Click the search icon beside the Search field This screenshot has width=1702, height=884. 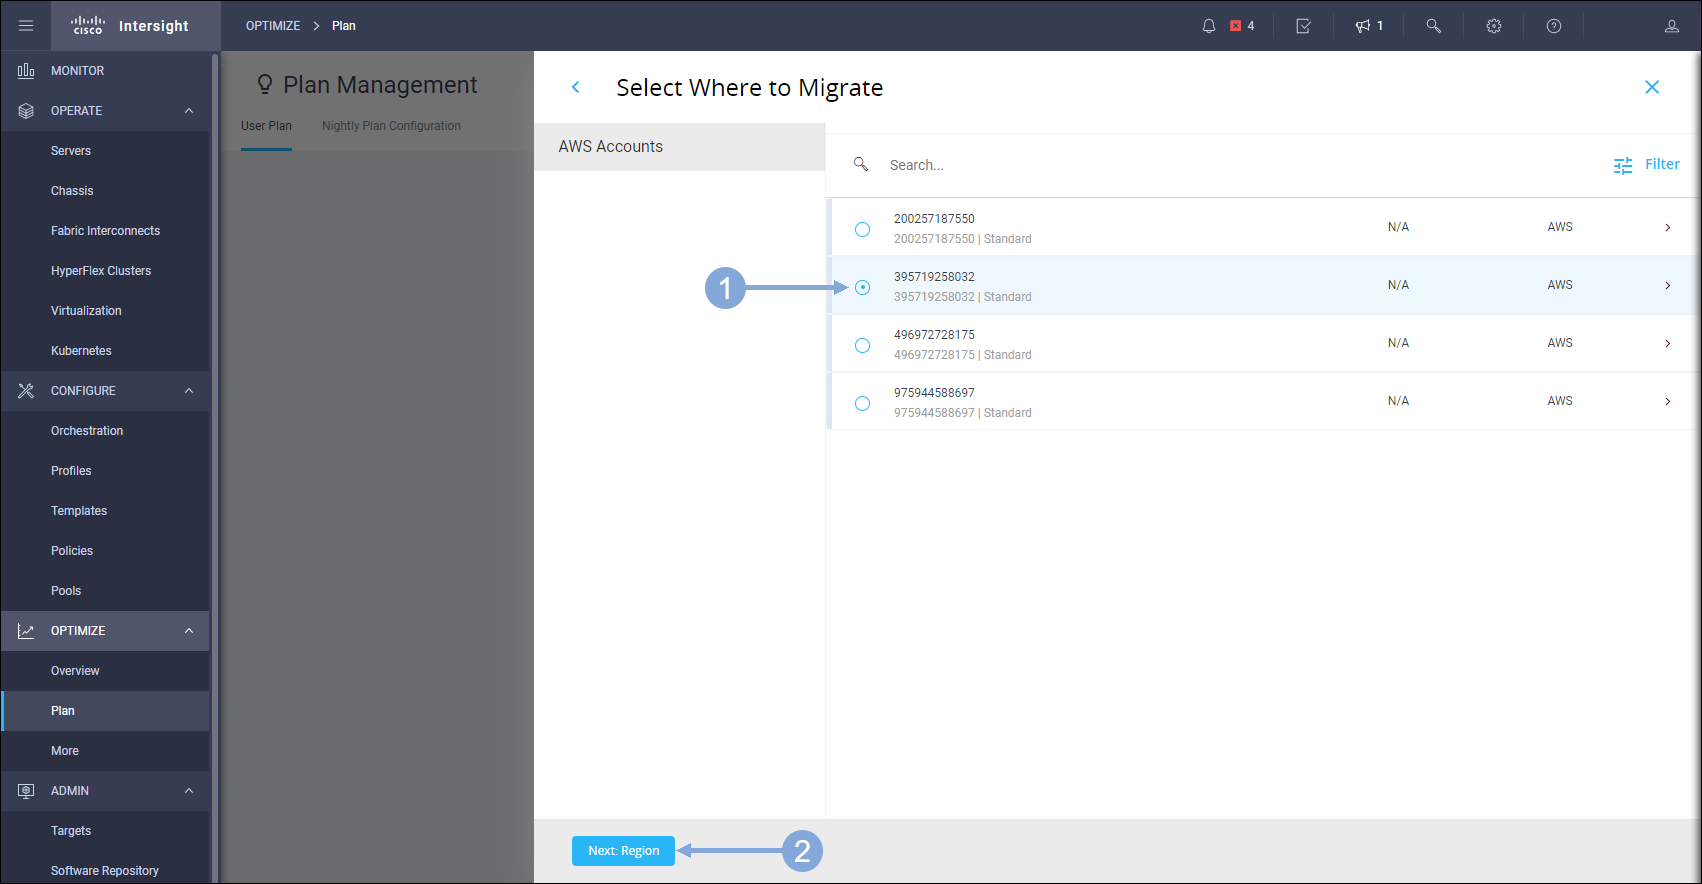[861, 164]
